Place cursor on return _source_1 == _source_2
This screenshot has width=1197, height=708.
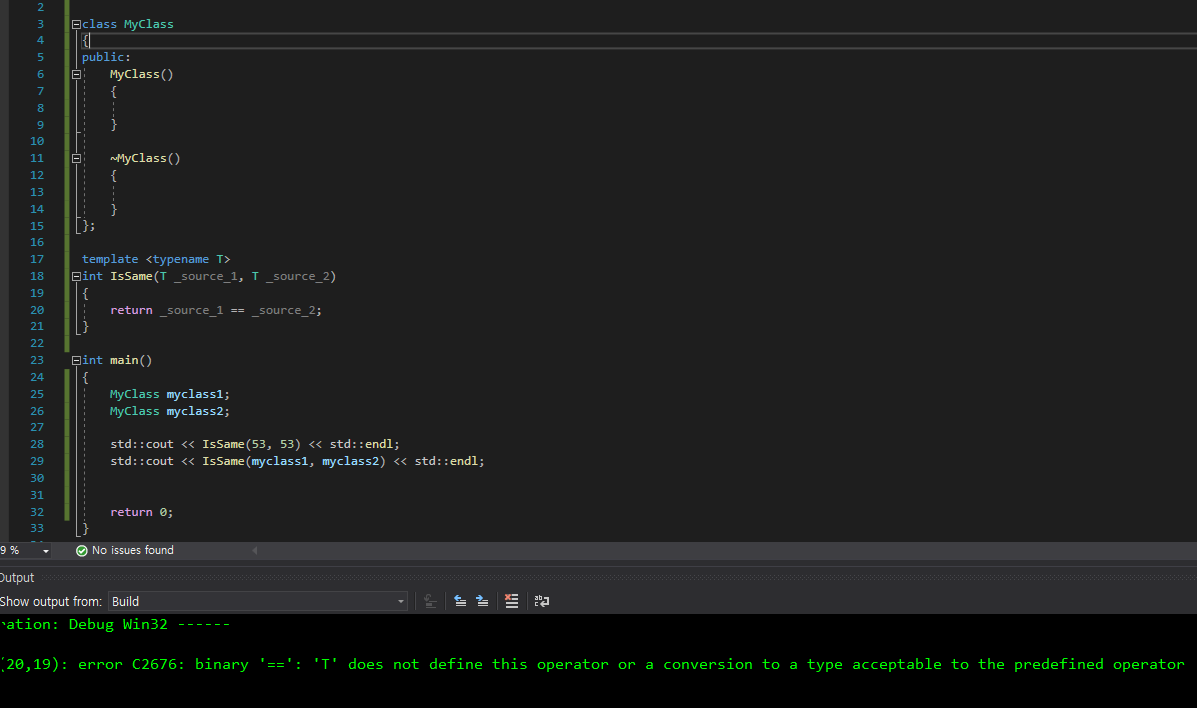pyautogui.click(x=216, y=310)
